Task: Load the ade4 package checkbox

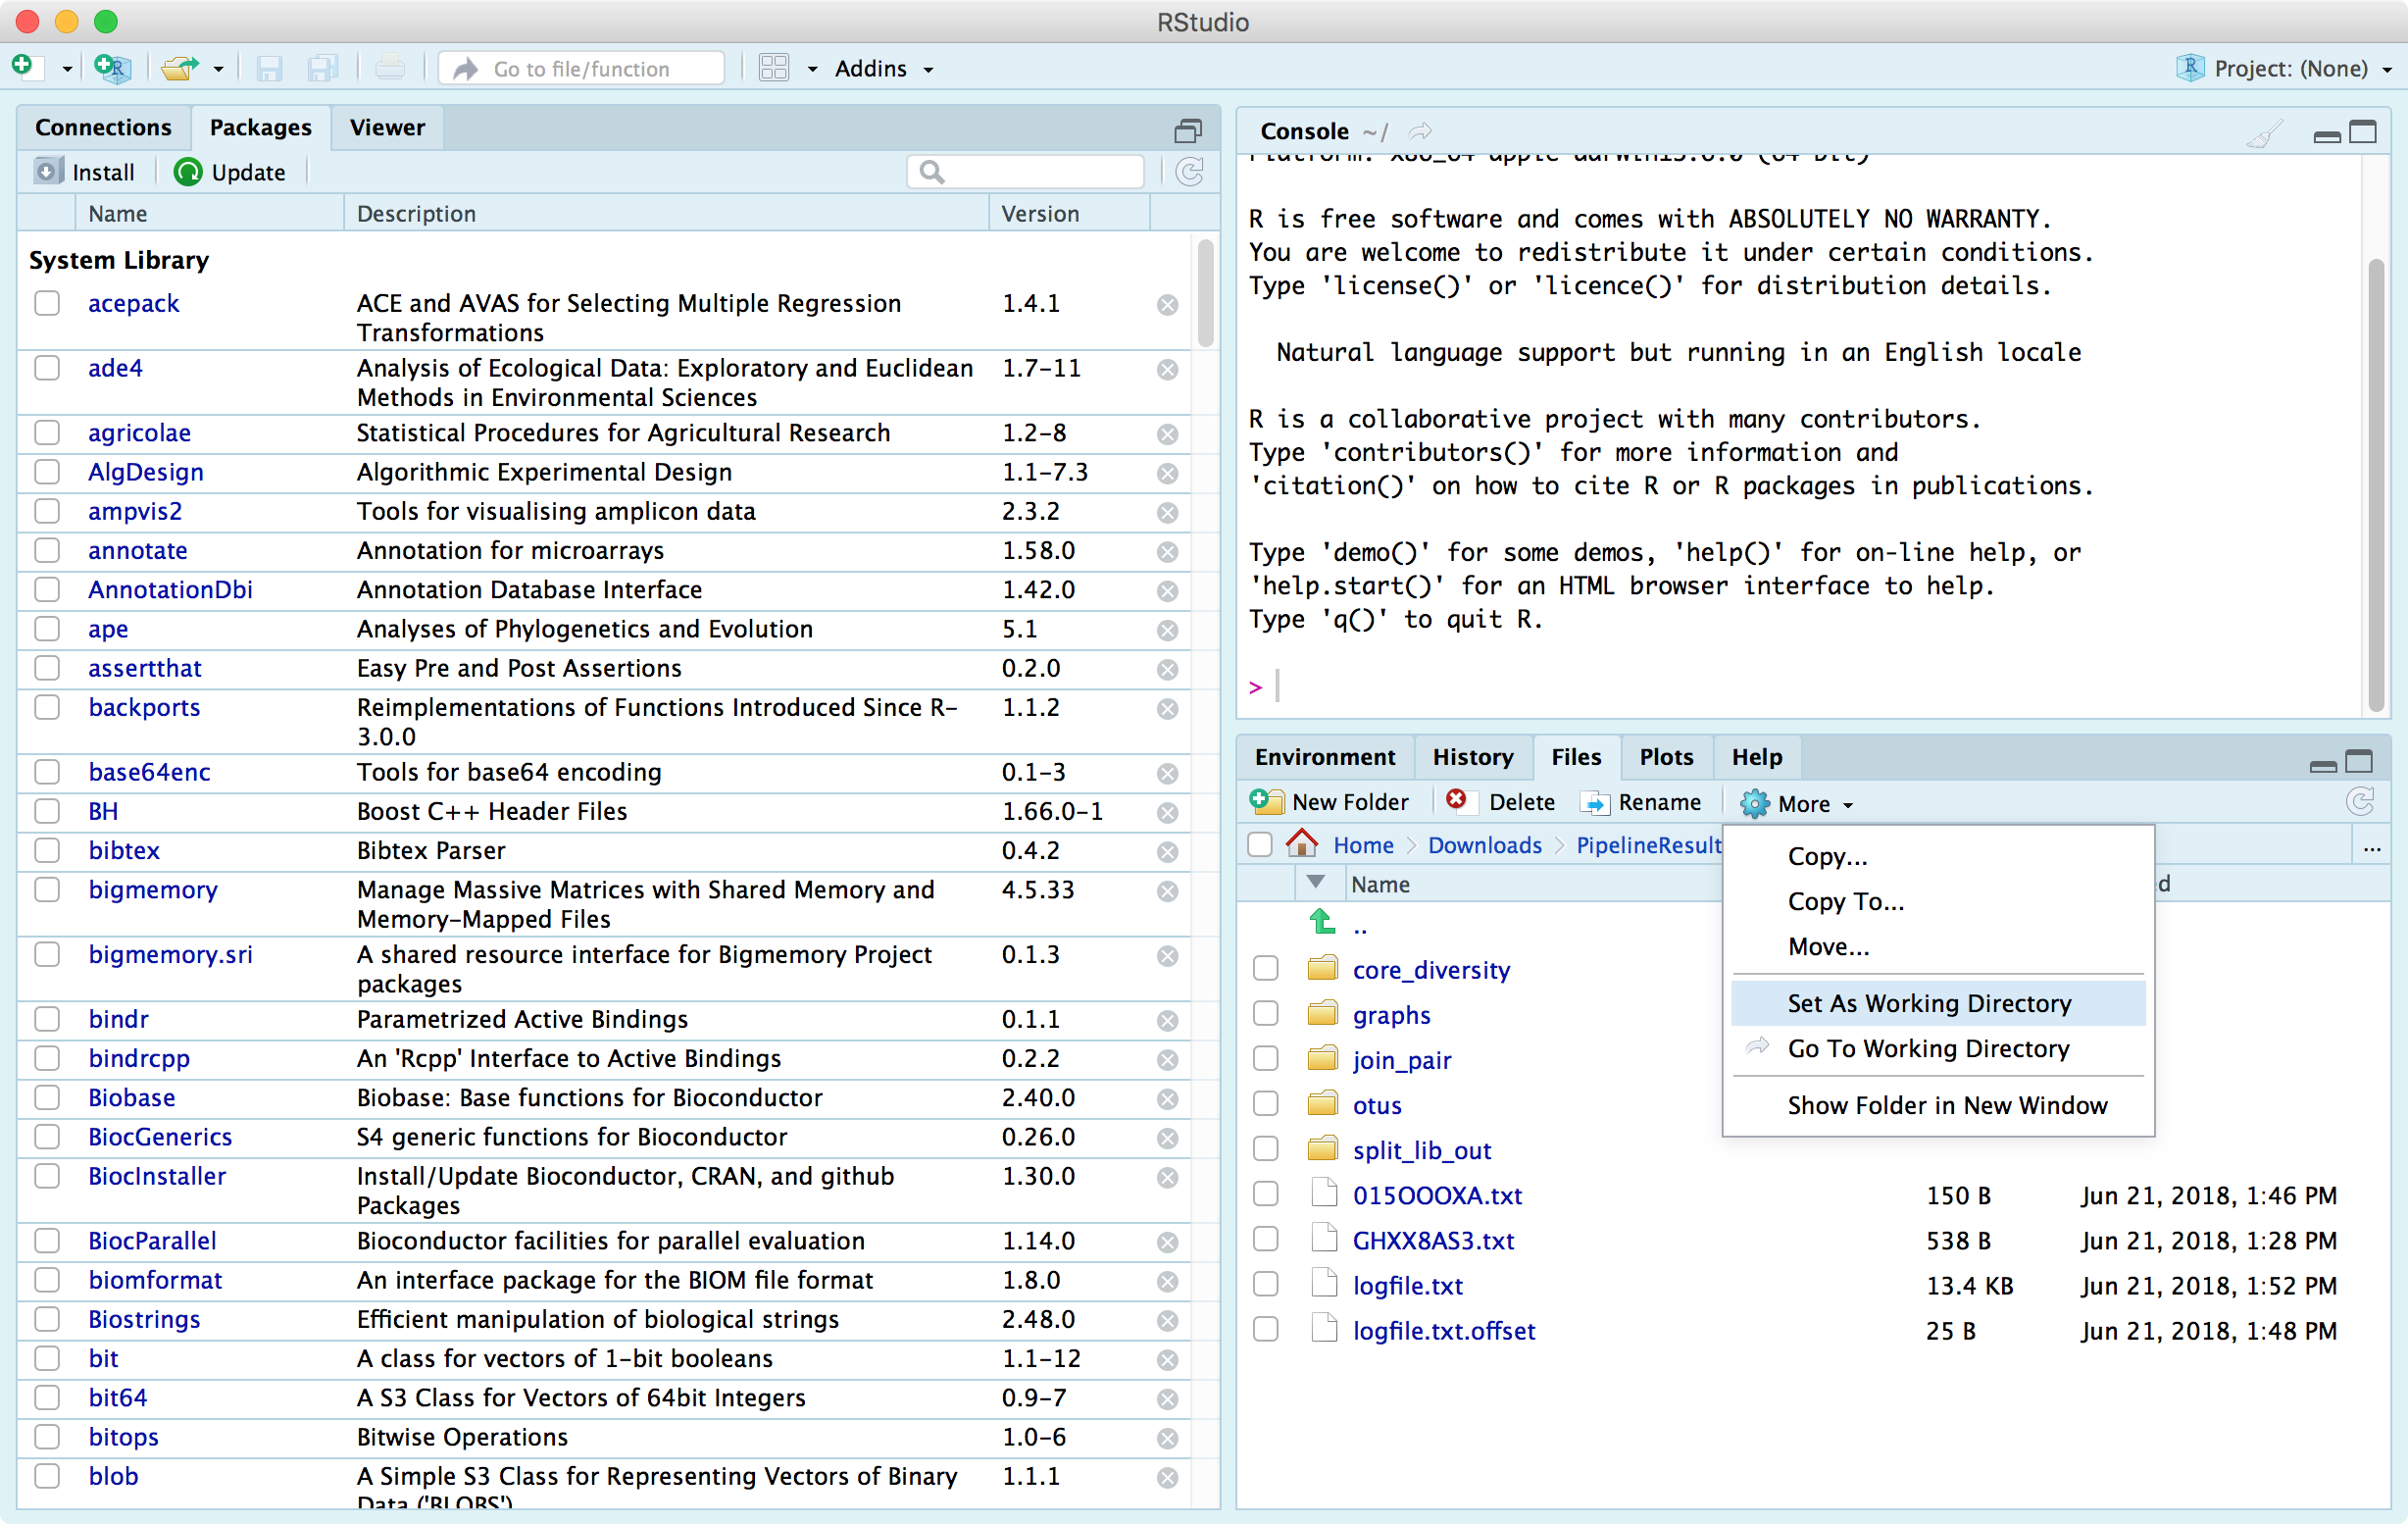Action: pyautogui.click(x=47, y=368)
